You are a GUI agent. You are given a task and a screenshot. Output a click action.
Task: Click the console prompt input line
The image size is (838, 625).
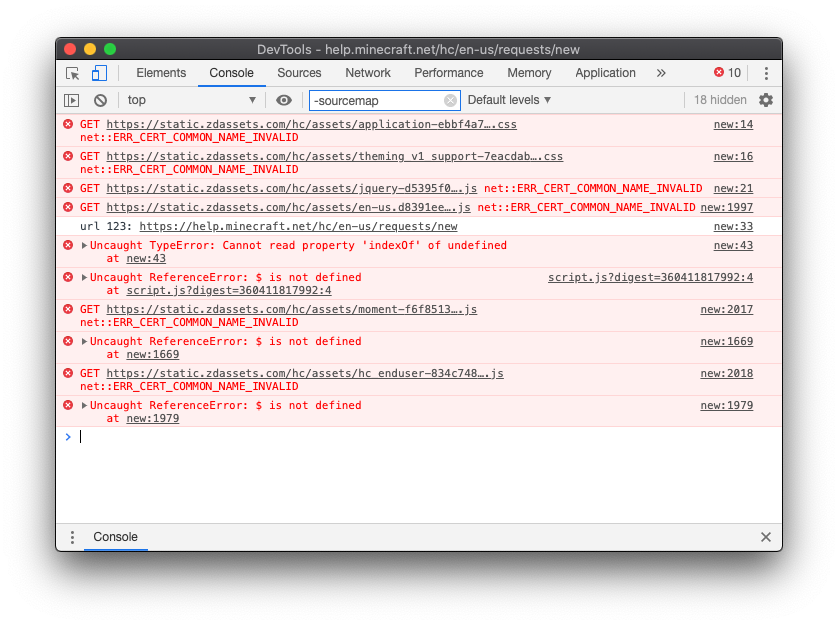pyautogui.click(x=419, y=437)
